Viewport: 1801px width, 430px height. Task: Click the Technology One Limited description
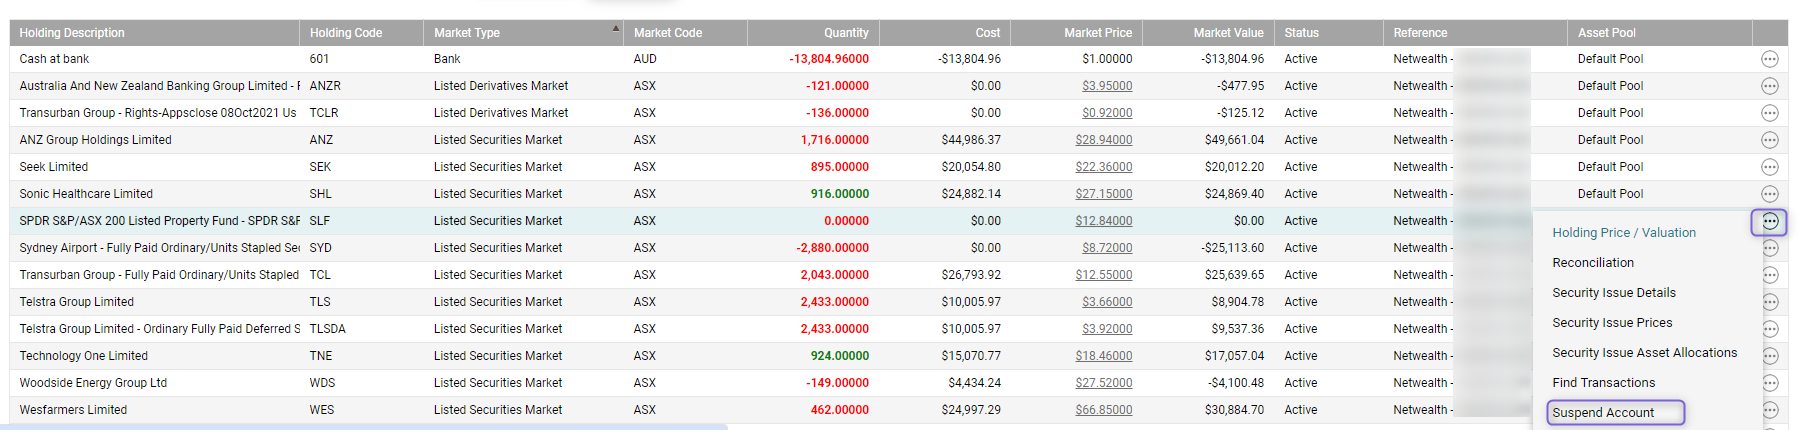(x=83, y=356)
